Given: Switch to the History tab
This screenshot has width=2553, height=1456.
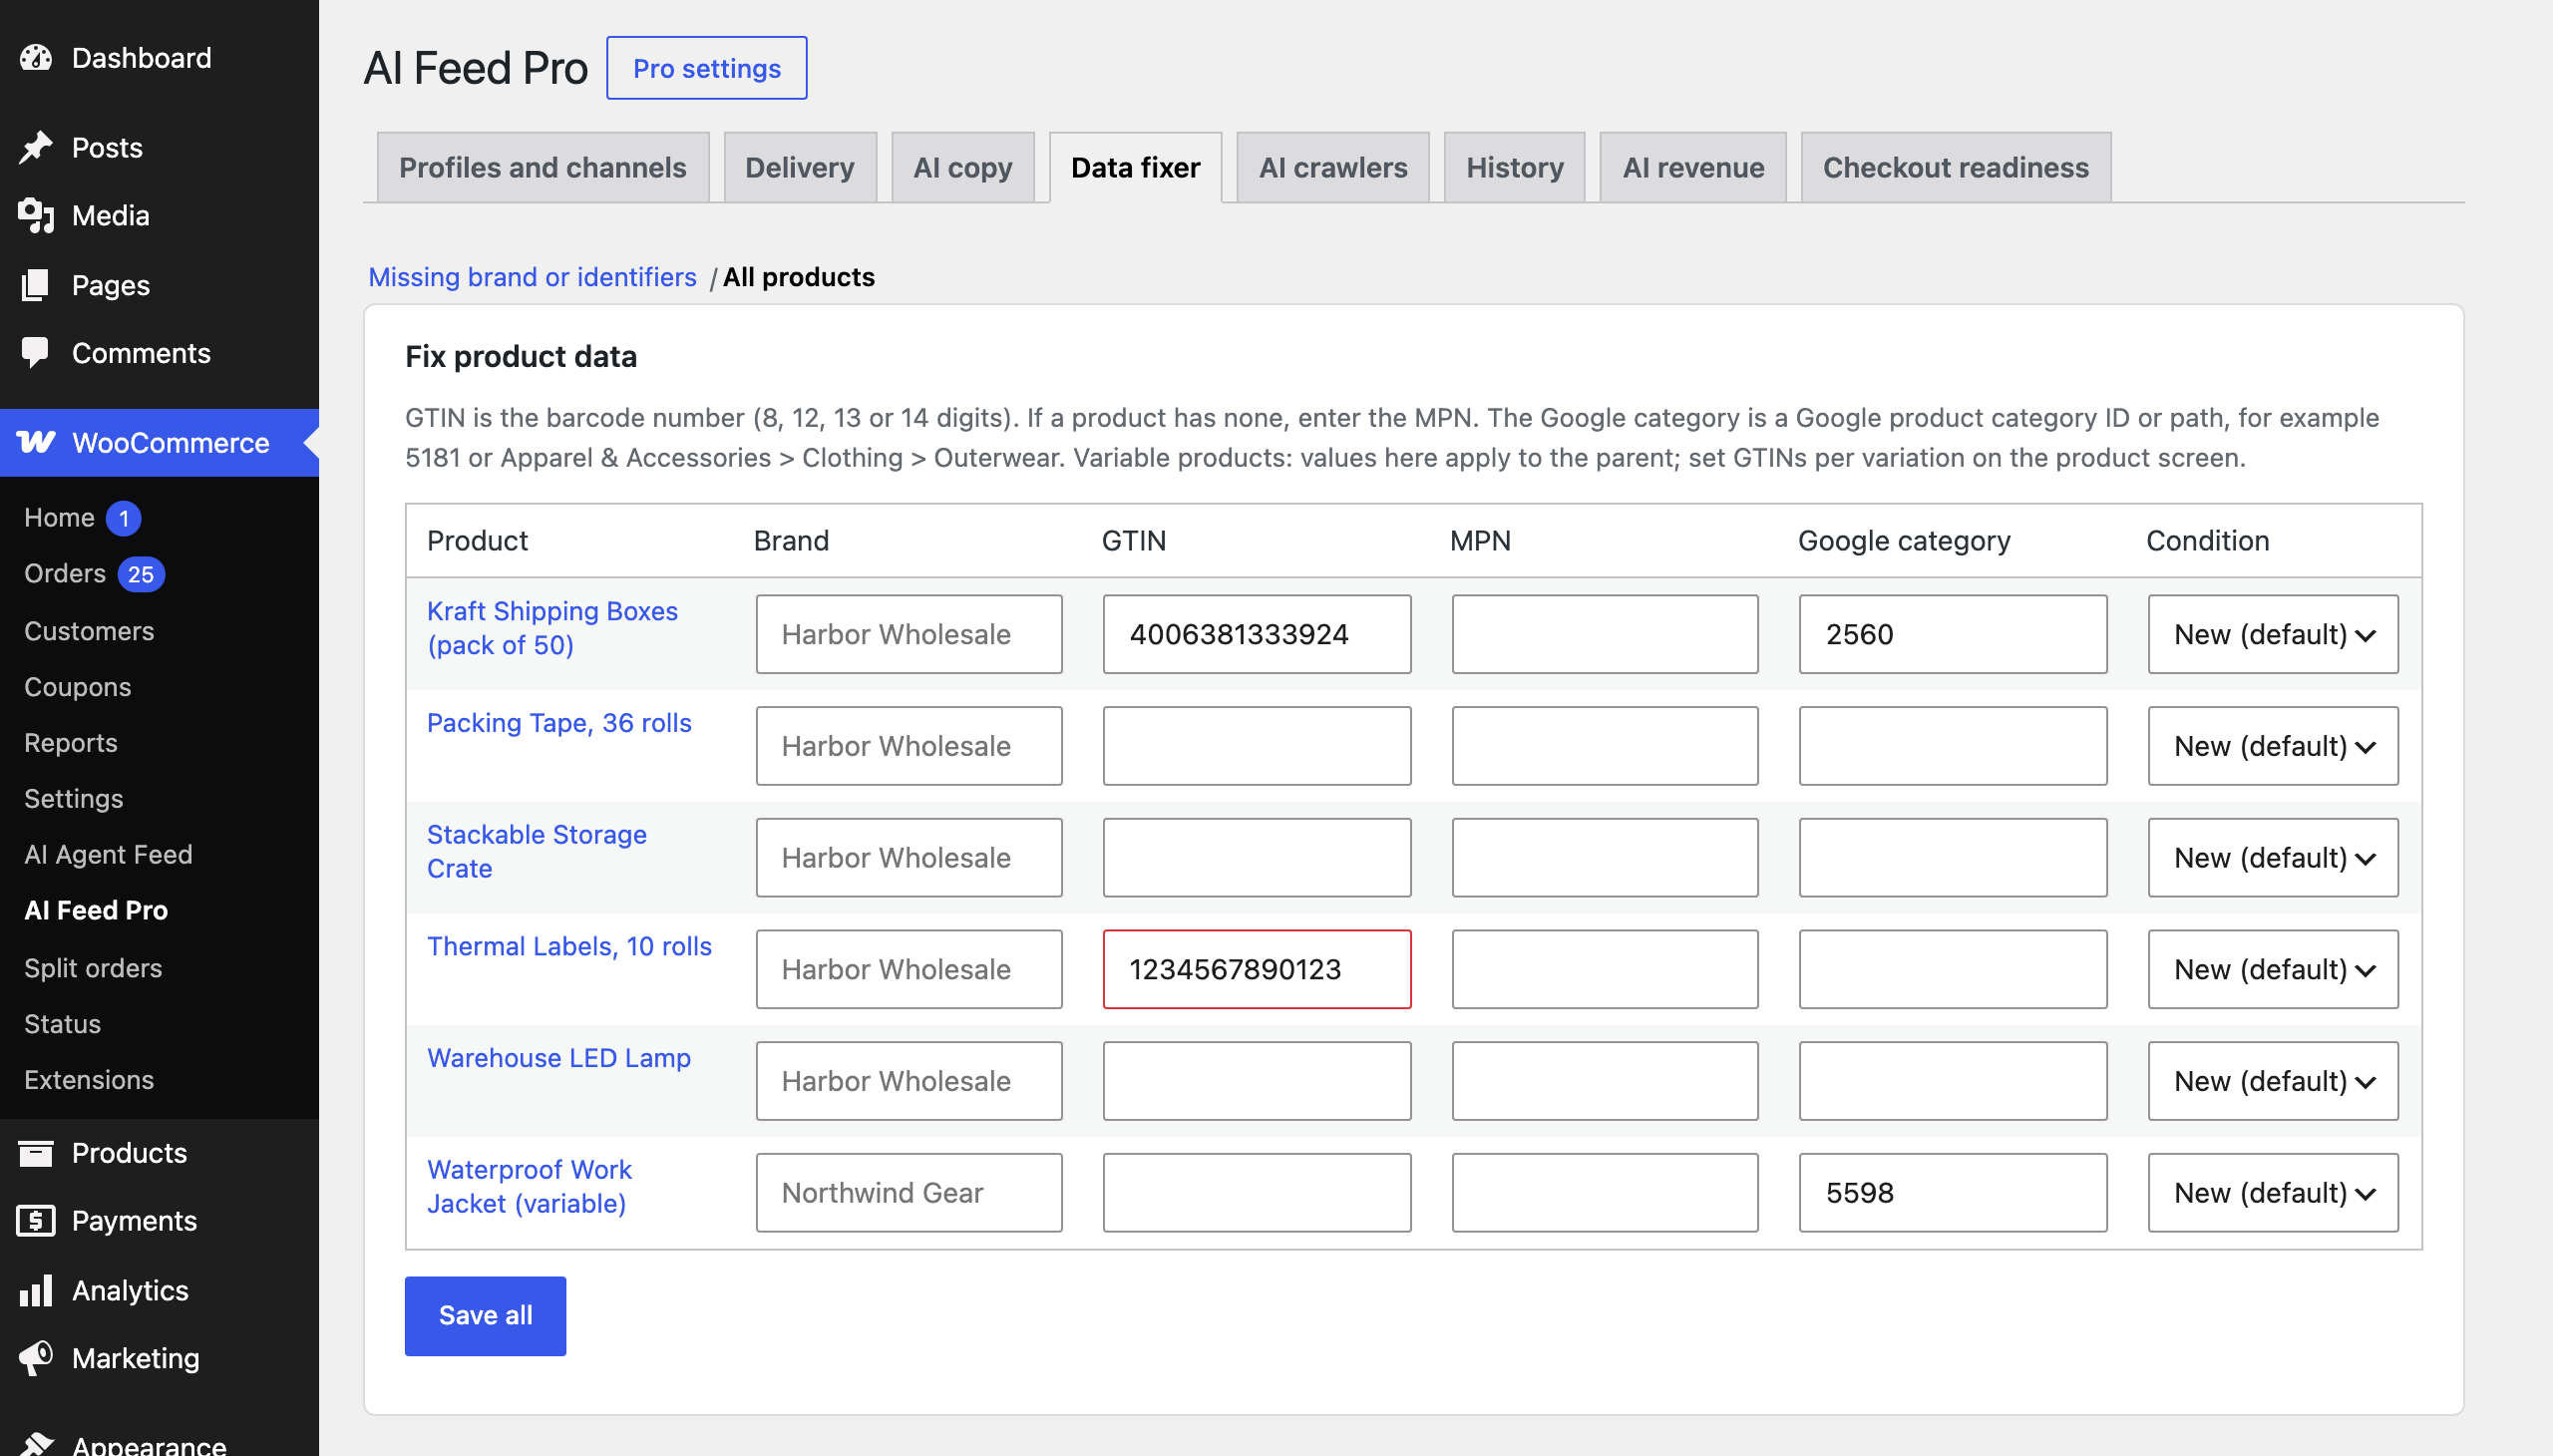Looking at the screenshot, I should [x=1515, y=167].
